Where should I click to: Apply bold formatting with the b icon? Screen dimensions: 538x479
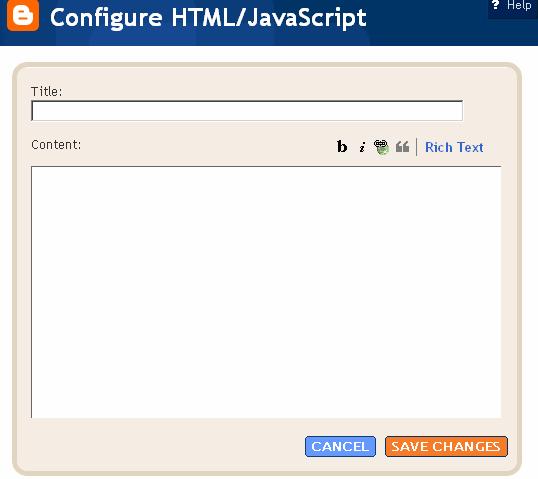342,147
